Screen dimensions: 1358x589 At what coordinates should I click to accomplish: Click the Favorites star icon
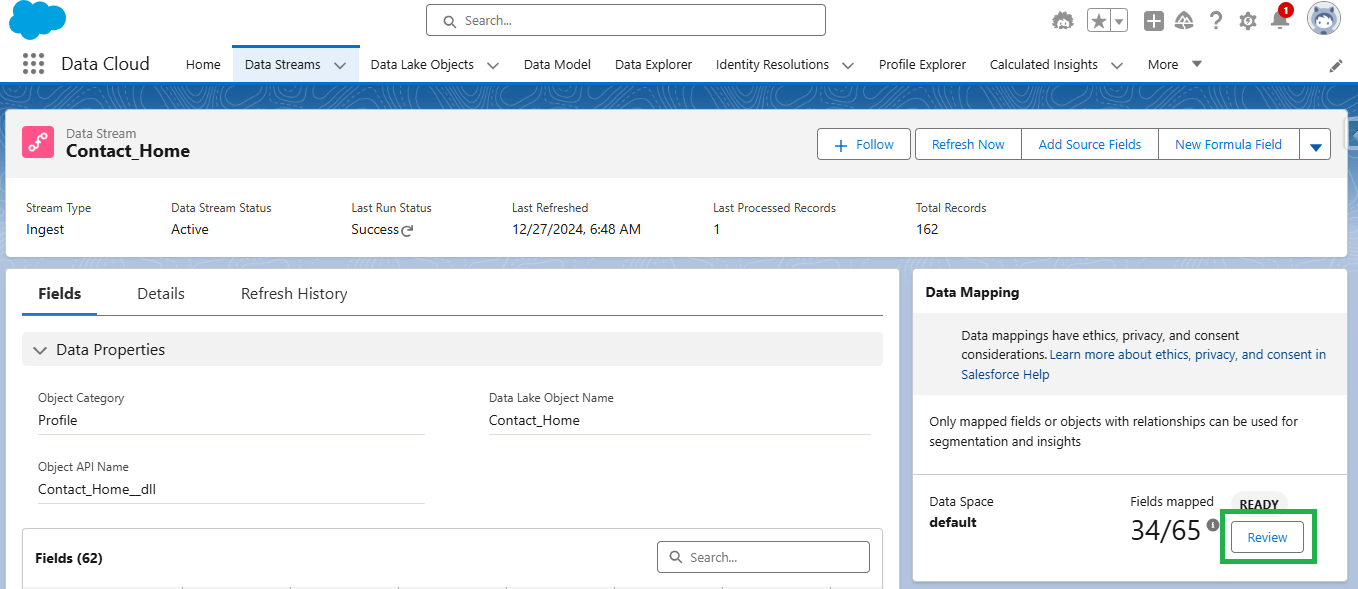[1098, 21]
